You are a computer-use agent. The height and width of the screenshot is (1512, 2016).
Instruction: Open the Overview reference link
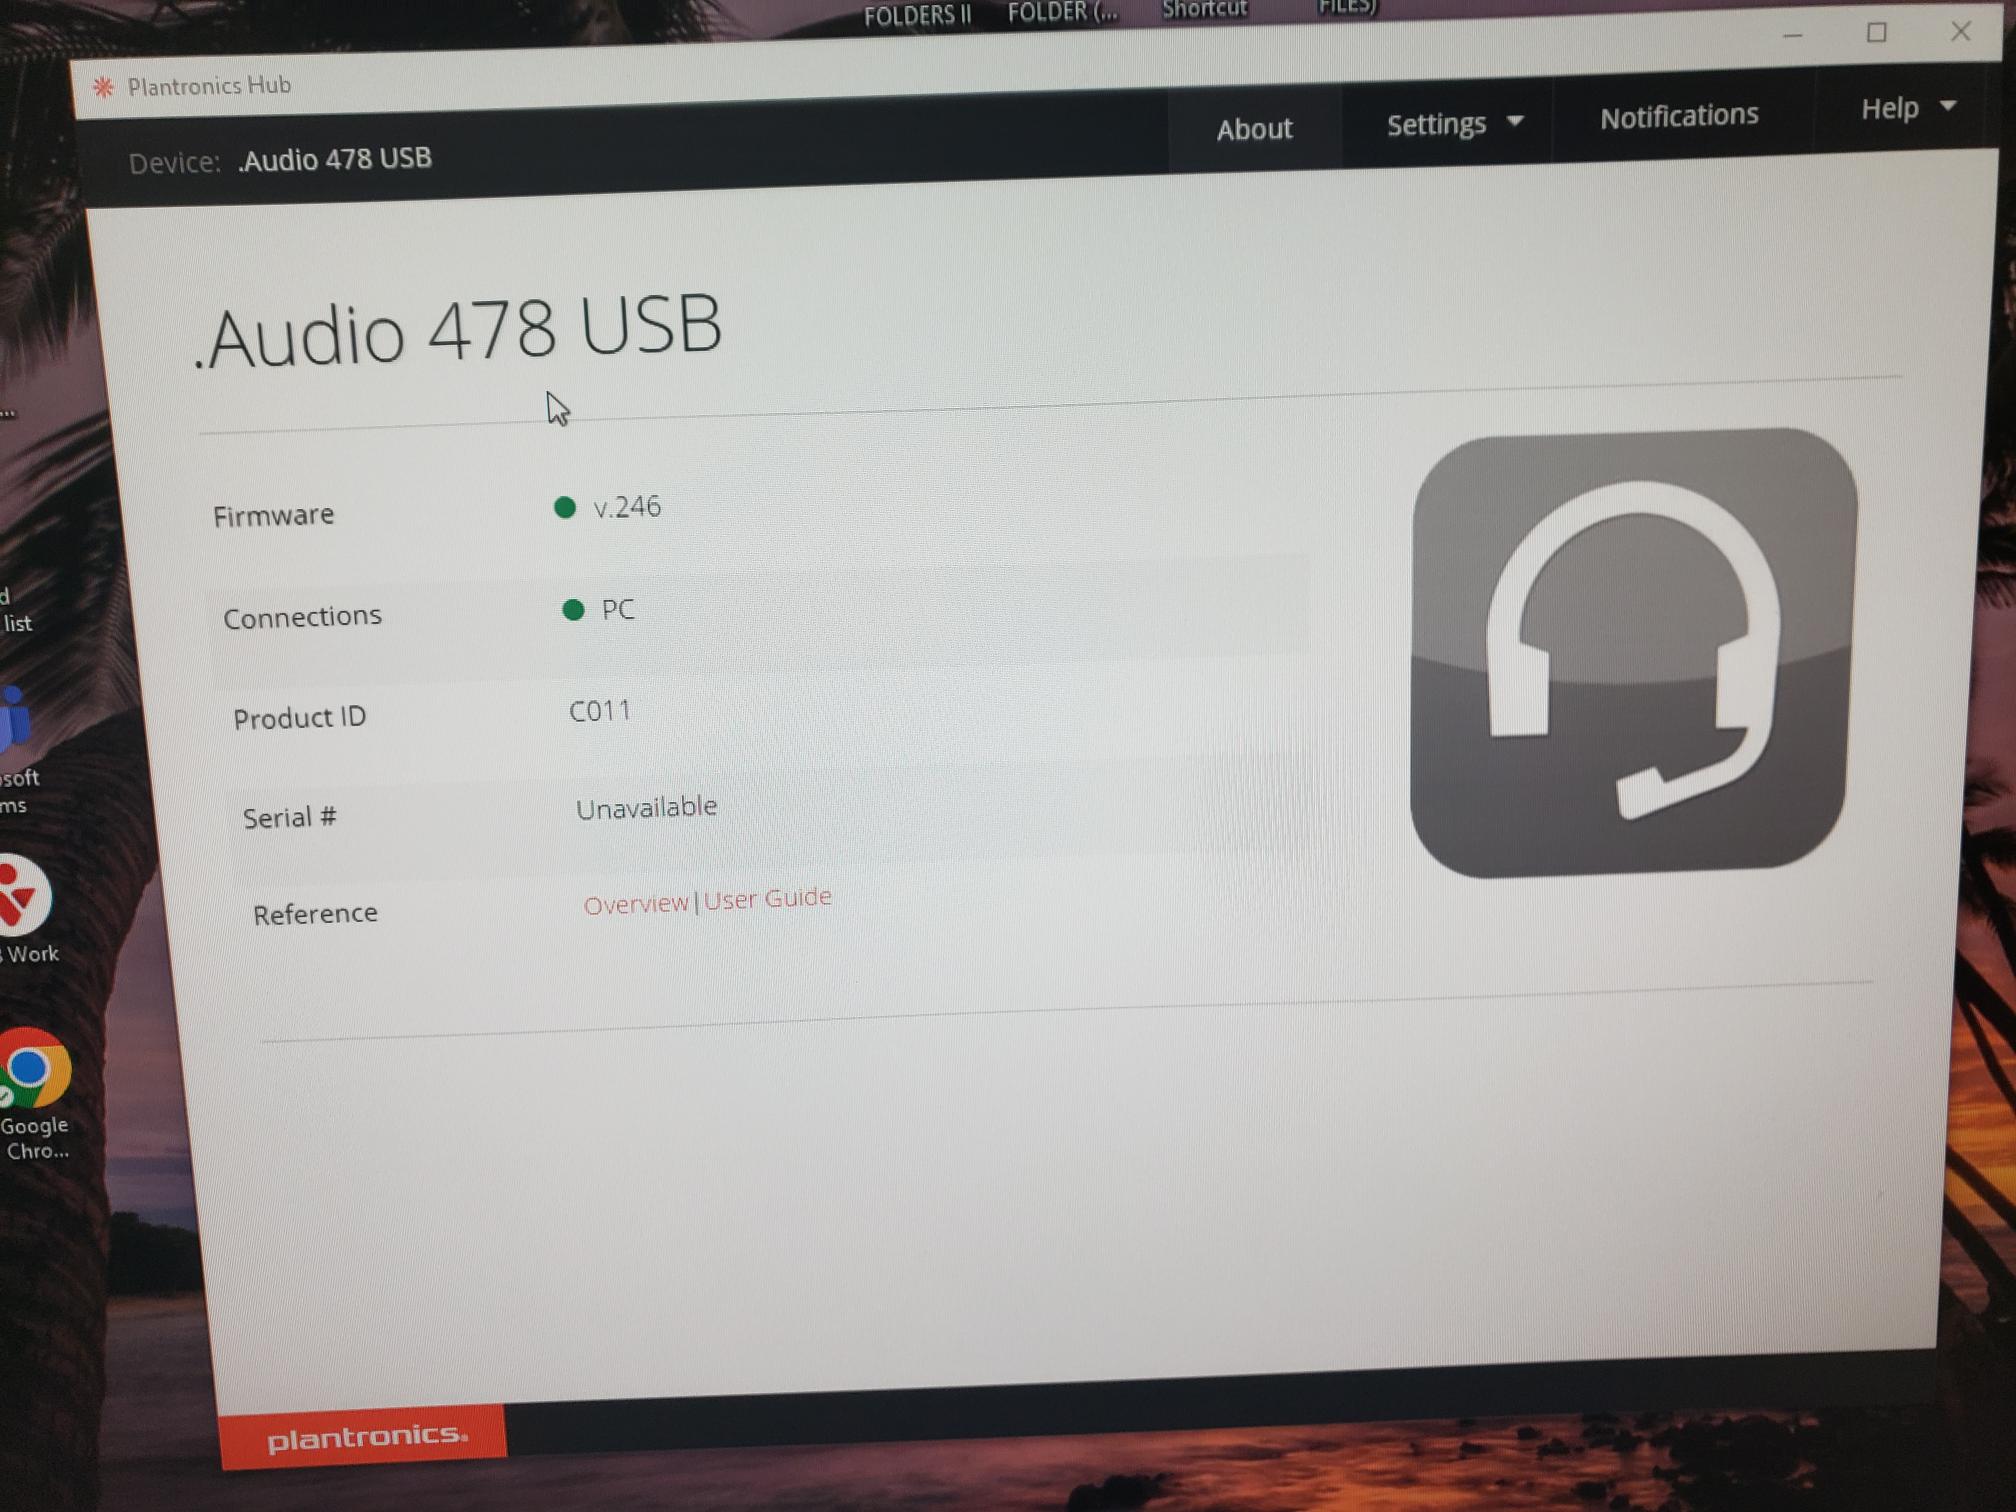point(636,904)
